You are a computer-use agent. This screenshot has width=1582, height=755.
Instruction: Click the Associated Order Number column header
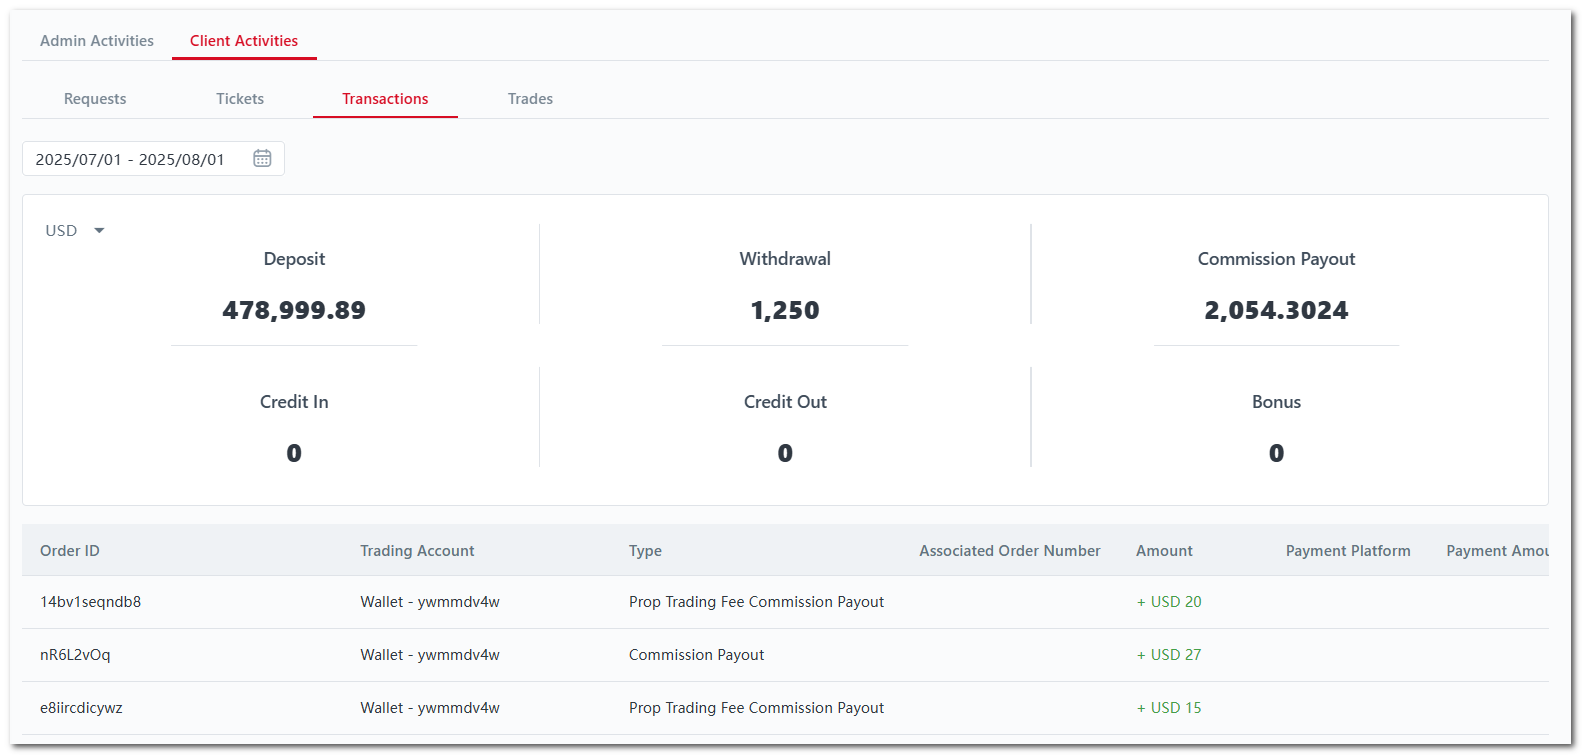(1010, 551)
